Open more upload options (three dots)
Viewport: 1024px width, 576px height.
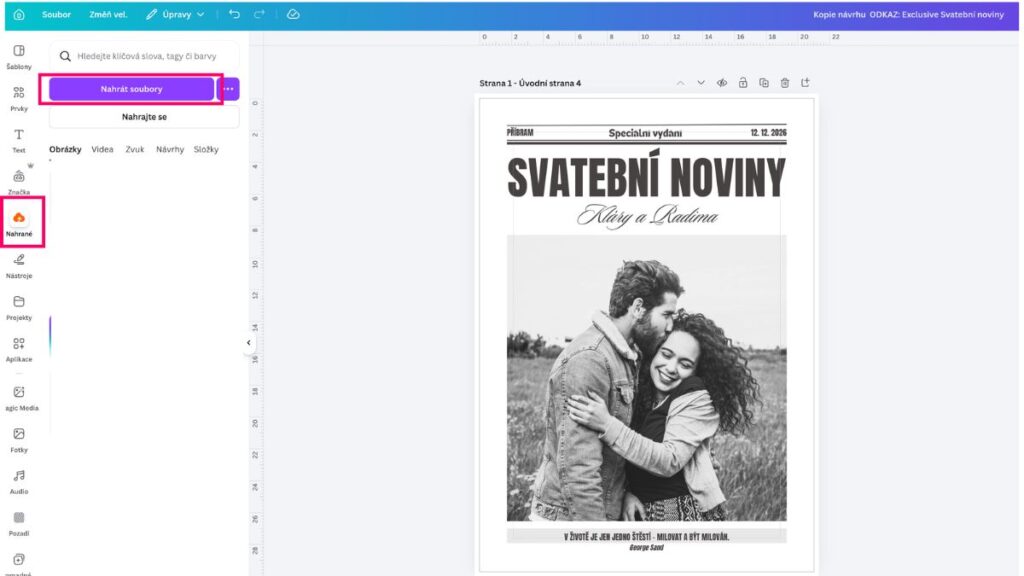(229, 89)
